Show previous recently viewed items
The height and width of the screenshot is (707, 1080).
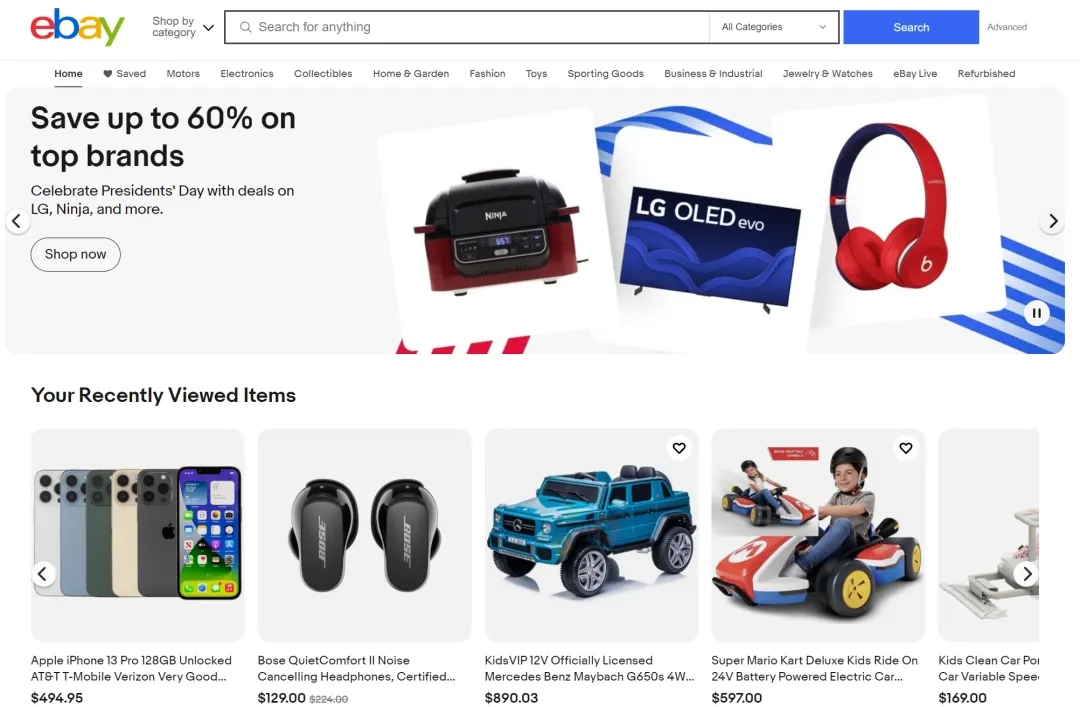click(43, 573)
